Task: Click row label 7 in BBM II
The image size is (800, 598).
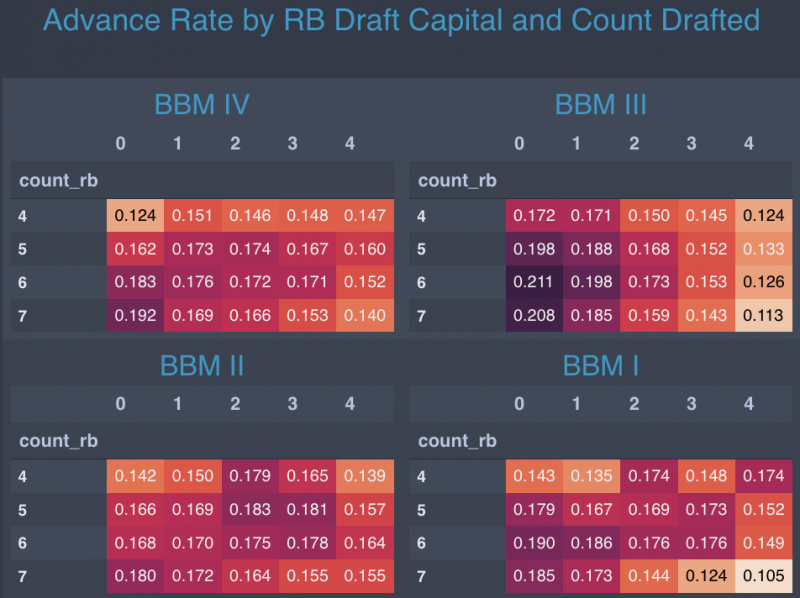Action: coord(22,576)
